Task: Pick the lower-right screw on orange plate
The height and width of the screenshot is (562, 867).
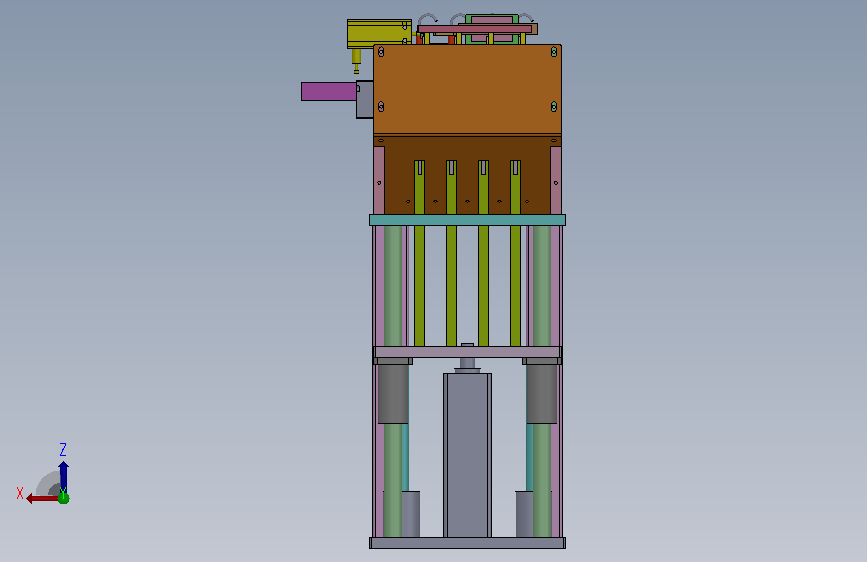Action: coord(554,107)
